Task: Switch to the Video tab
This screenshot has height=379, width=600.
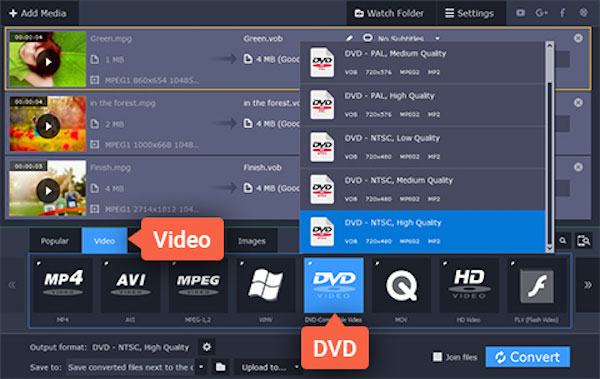Action: click(x=104, y=241)
